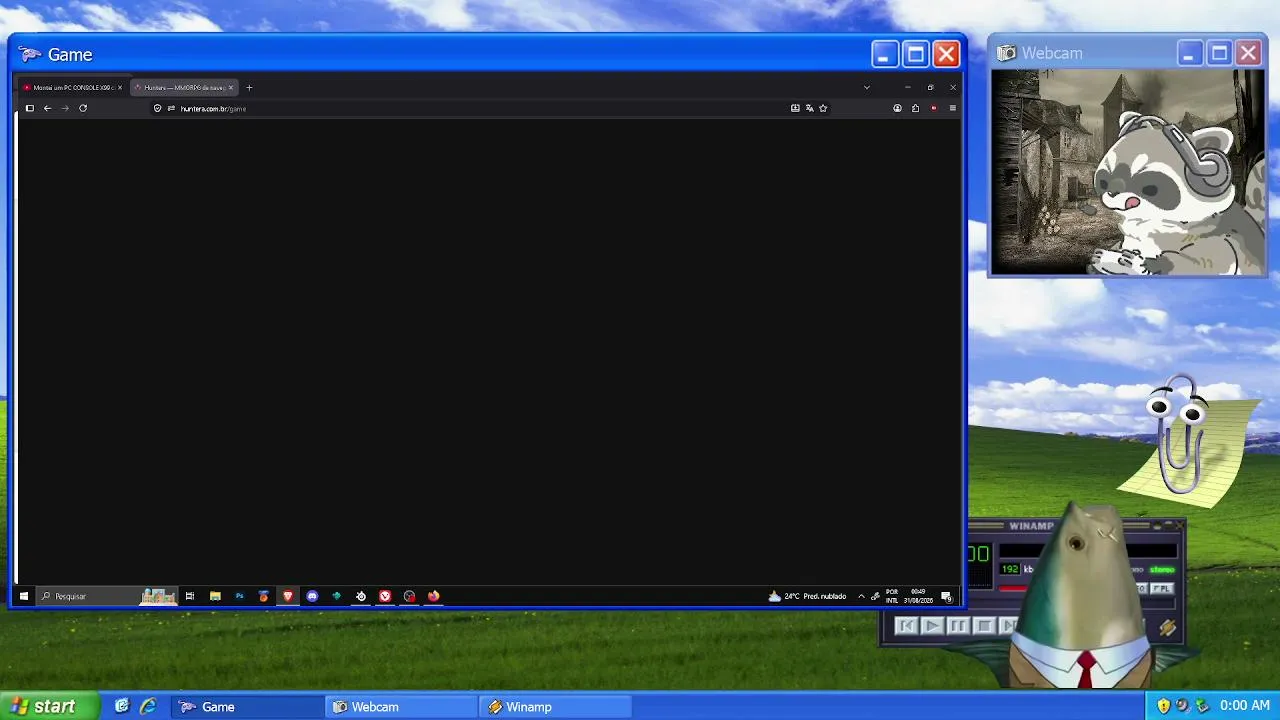Open the translate page icon
Image resolution: width=1280 pixels, height=720 pixels.
pos(809,108)
